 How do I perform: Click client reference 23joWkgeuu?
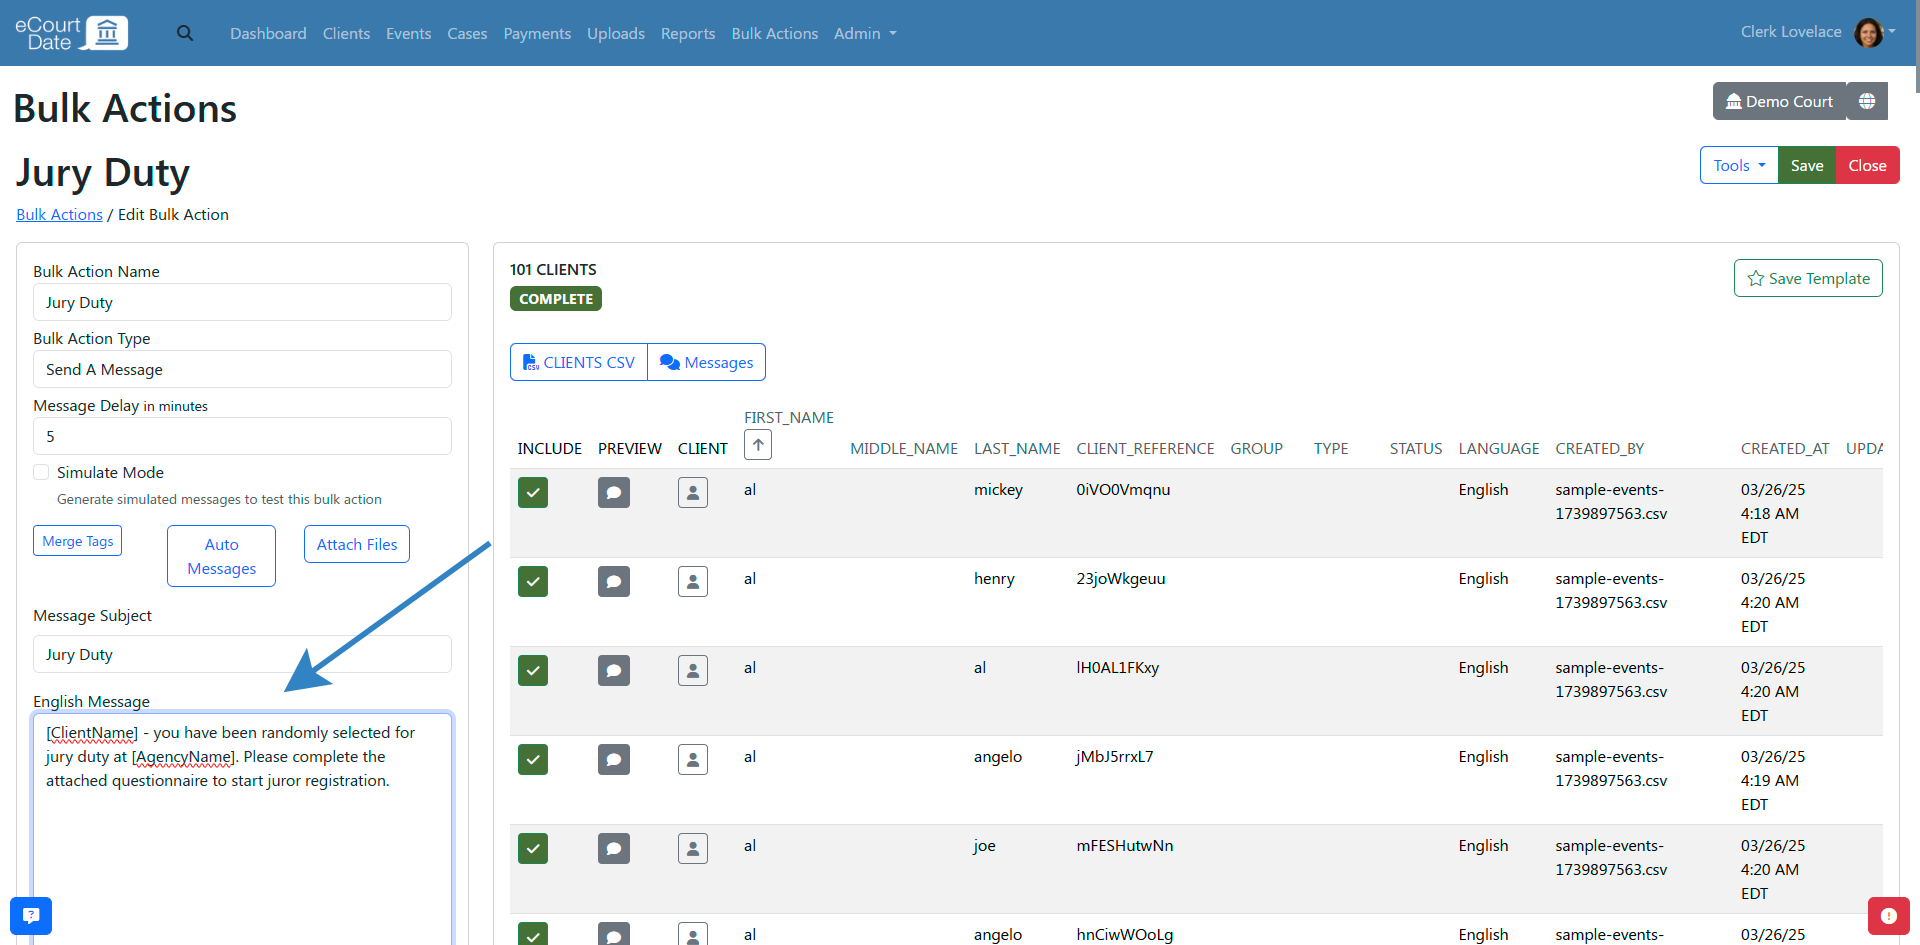[1121, 578]
